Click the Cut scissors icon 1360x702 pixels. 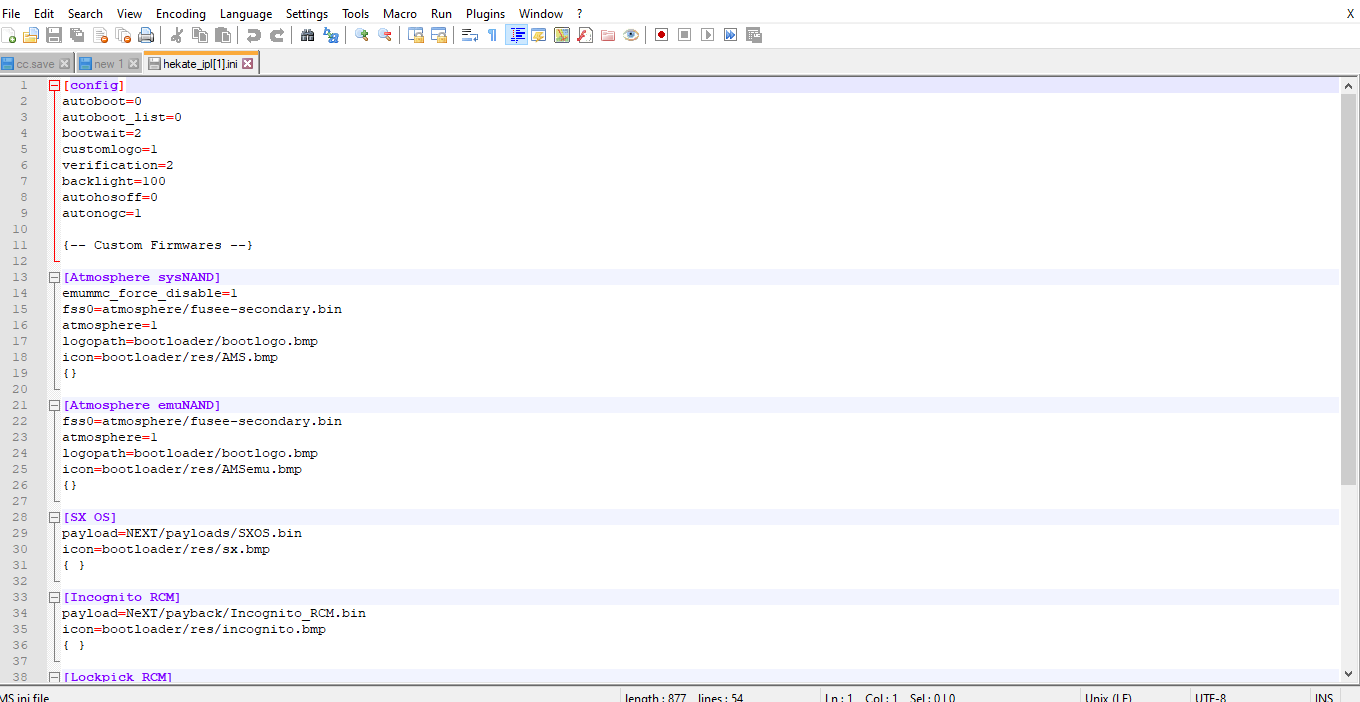click(x=177, y=35)
